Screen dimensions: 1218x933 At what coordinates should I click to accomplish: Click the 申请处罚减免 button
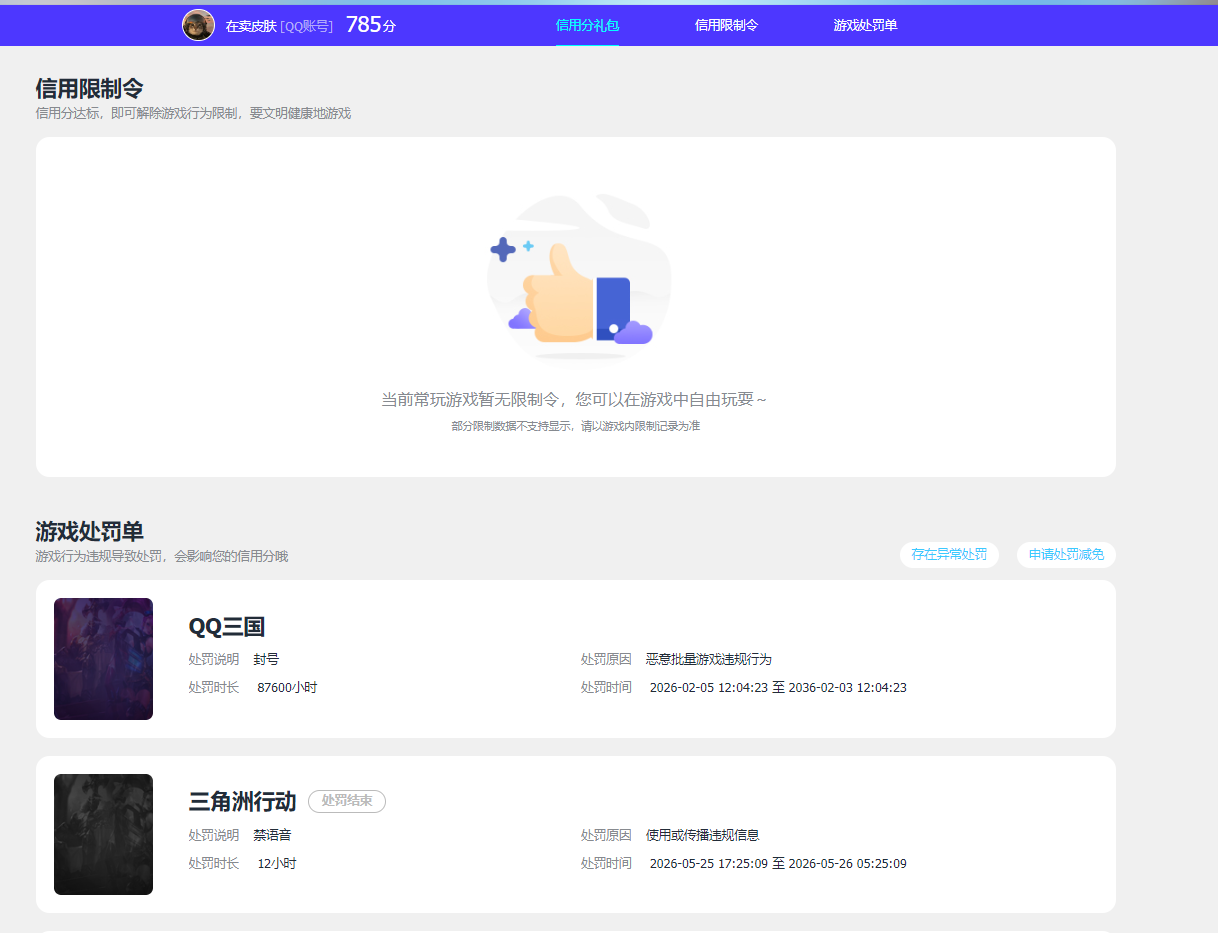click(1066, 554)
